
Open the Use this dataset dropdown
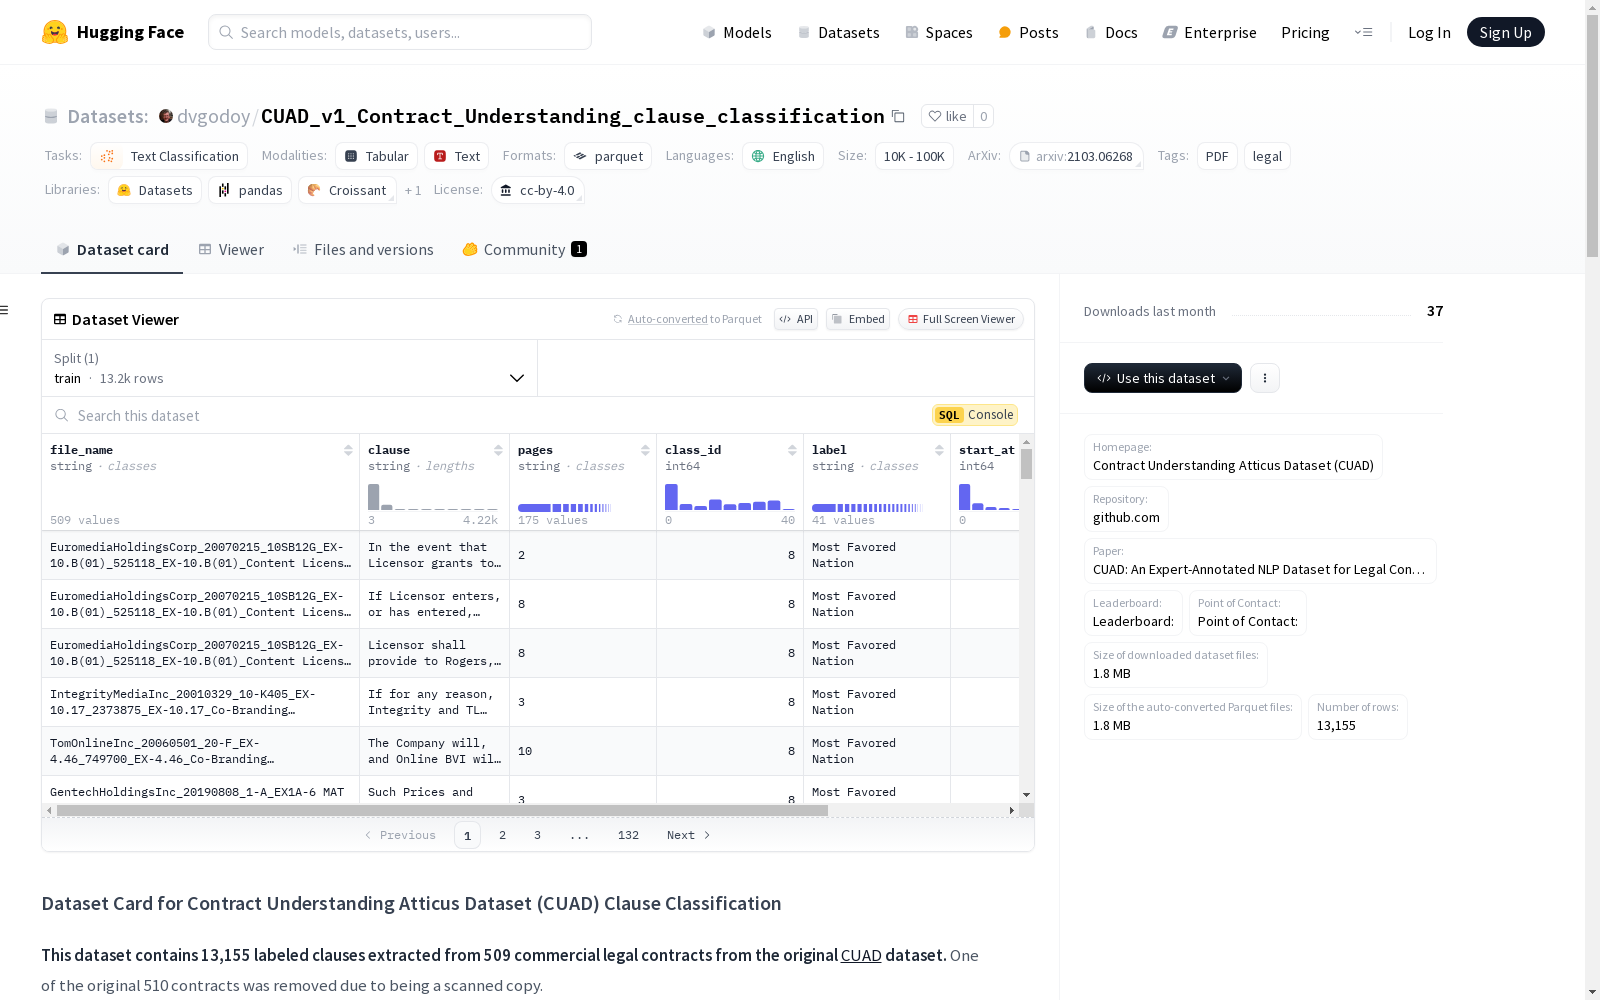[x=1163, y=378]
